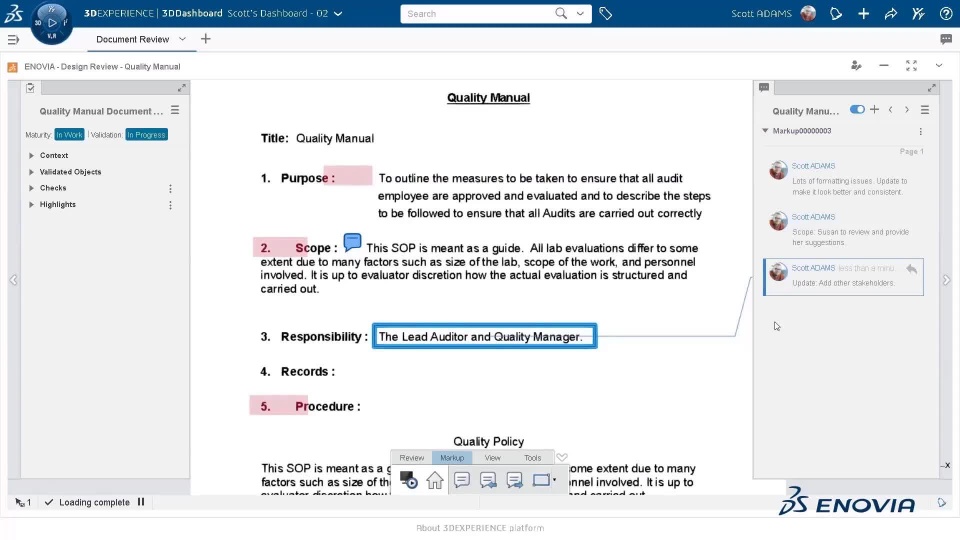
Task: Expand the Validated Objects node
Action: click(x=31, y=172)
